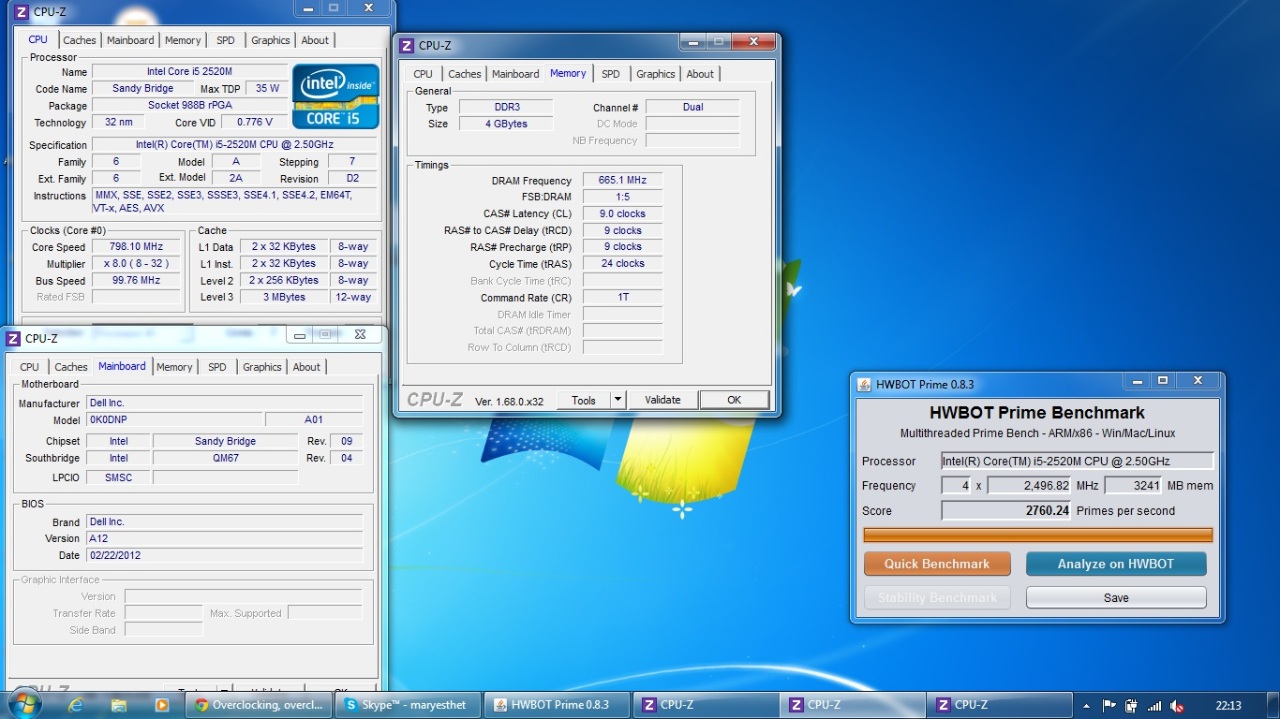This screenshot has height=719, width=1280.
Task: Switch to CPU tab in Memory window
Action: tap(423, 74)
